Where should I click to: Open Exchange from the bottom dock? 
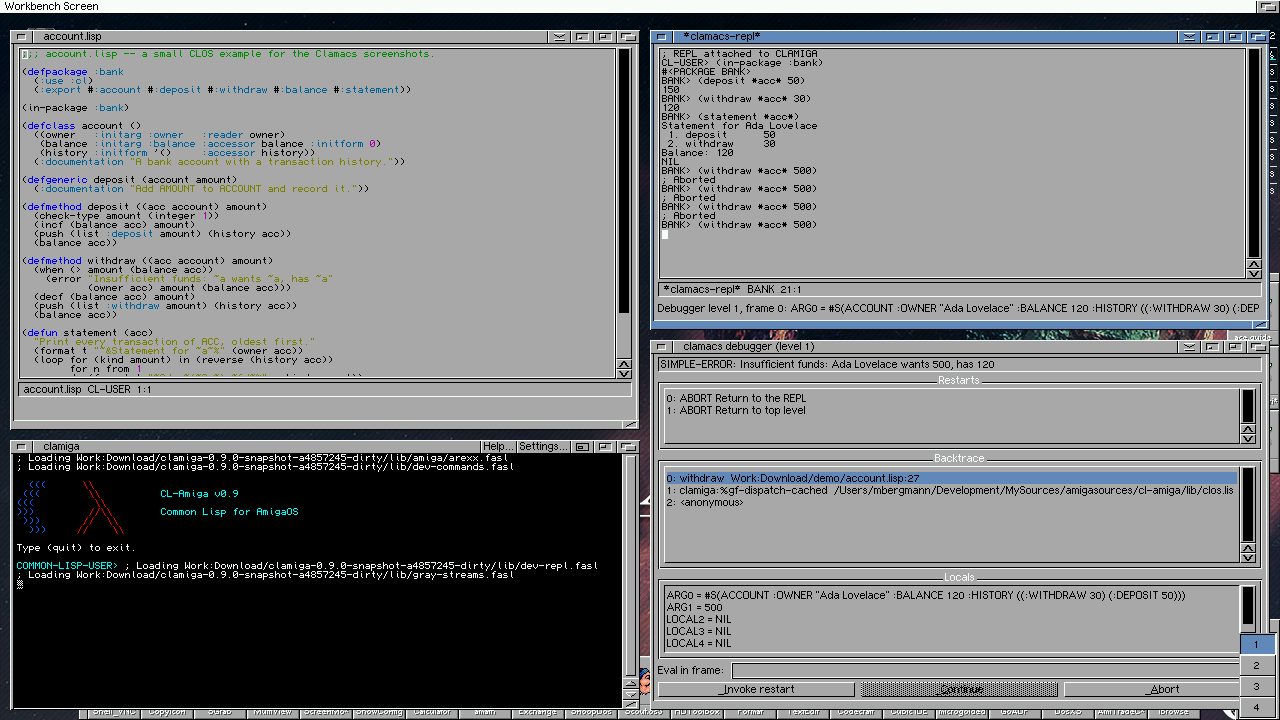(537, 712)
